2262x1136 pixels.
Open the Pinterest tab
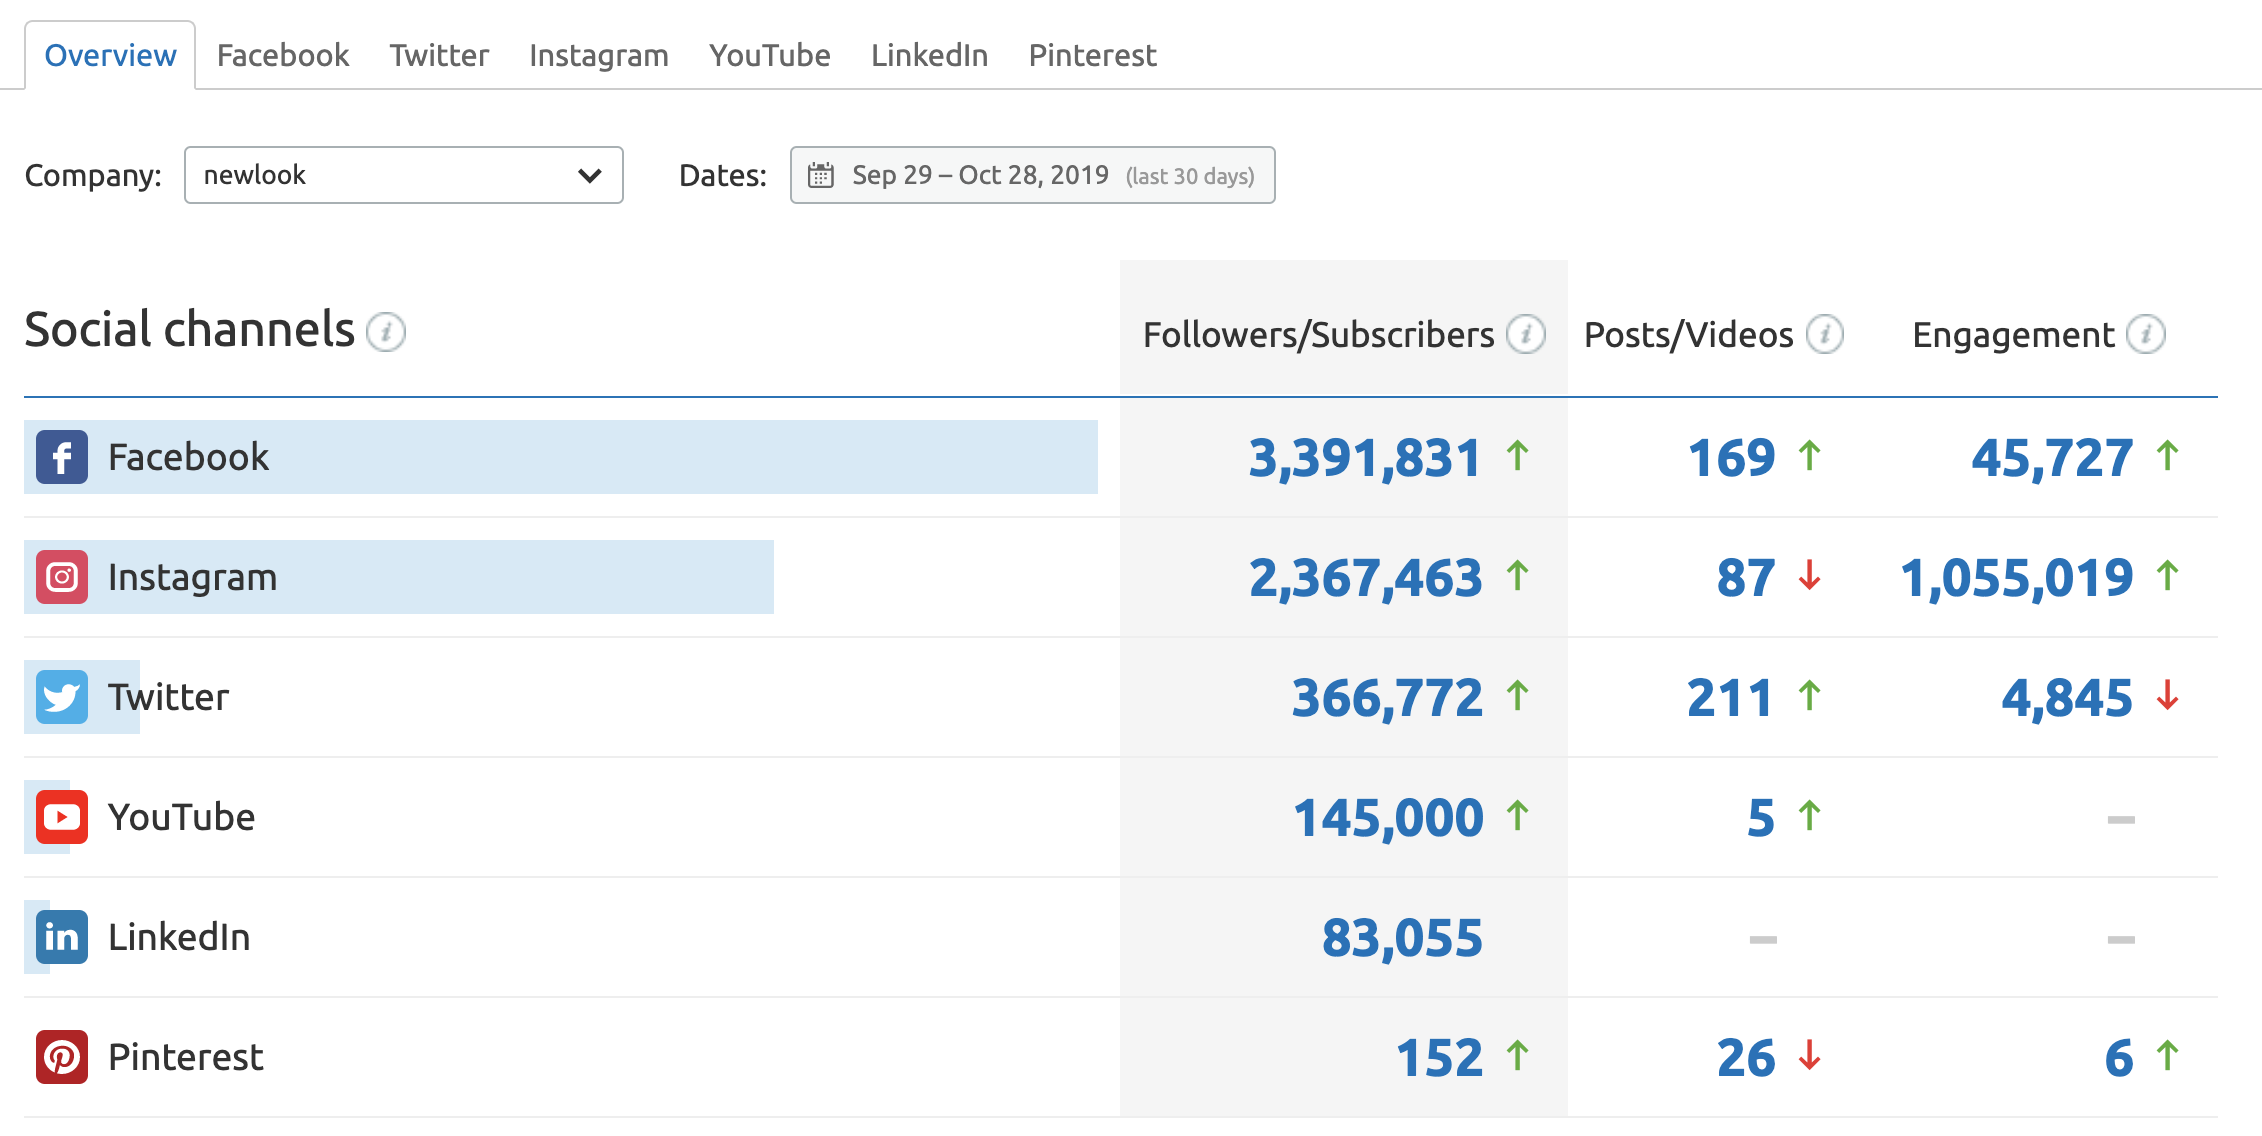1092,55
